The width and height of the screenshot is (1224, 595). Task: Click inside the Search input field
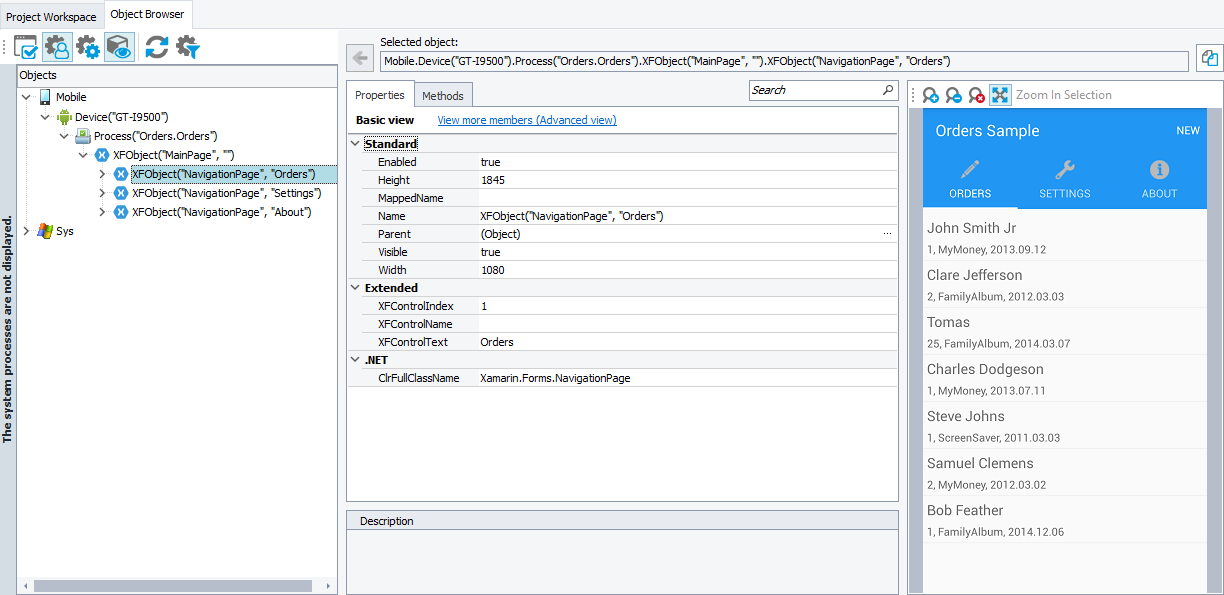(x=810, y=89)
